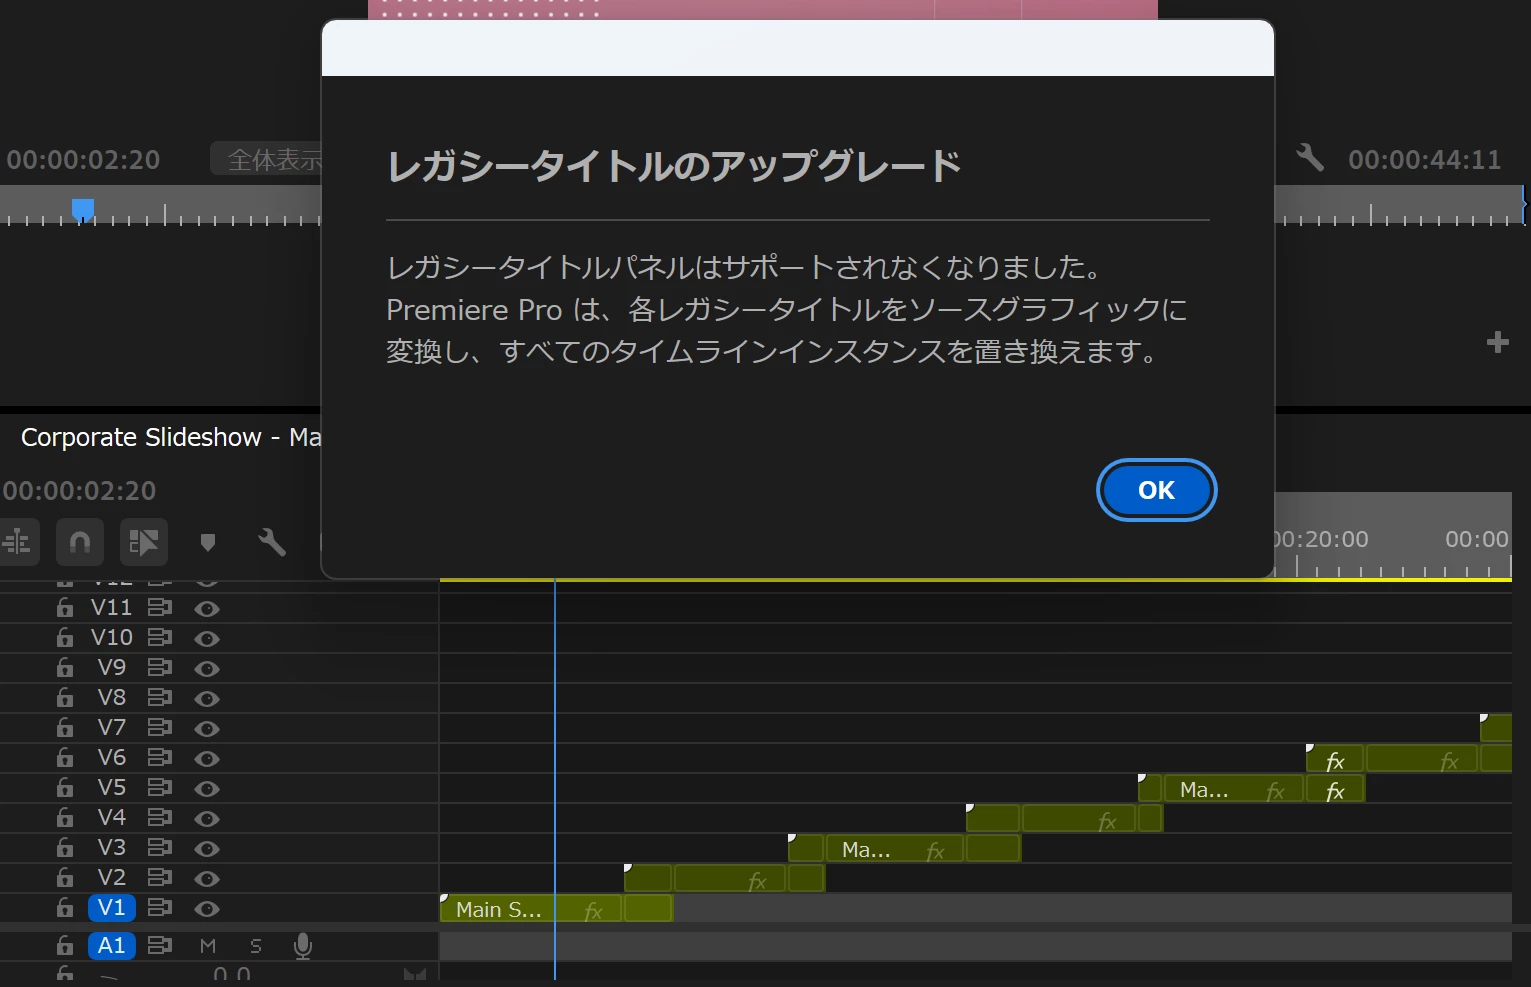This screenshot has width=1531, height=987.
Task: Select the fx clip on track V4
Action: pos(1078,819)
